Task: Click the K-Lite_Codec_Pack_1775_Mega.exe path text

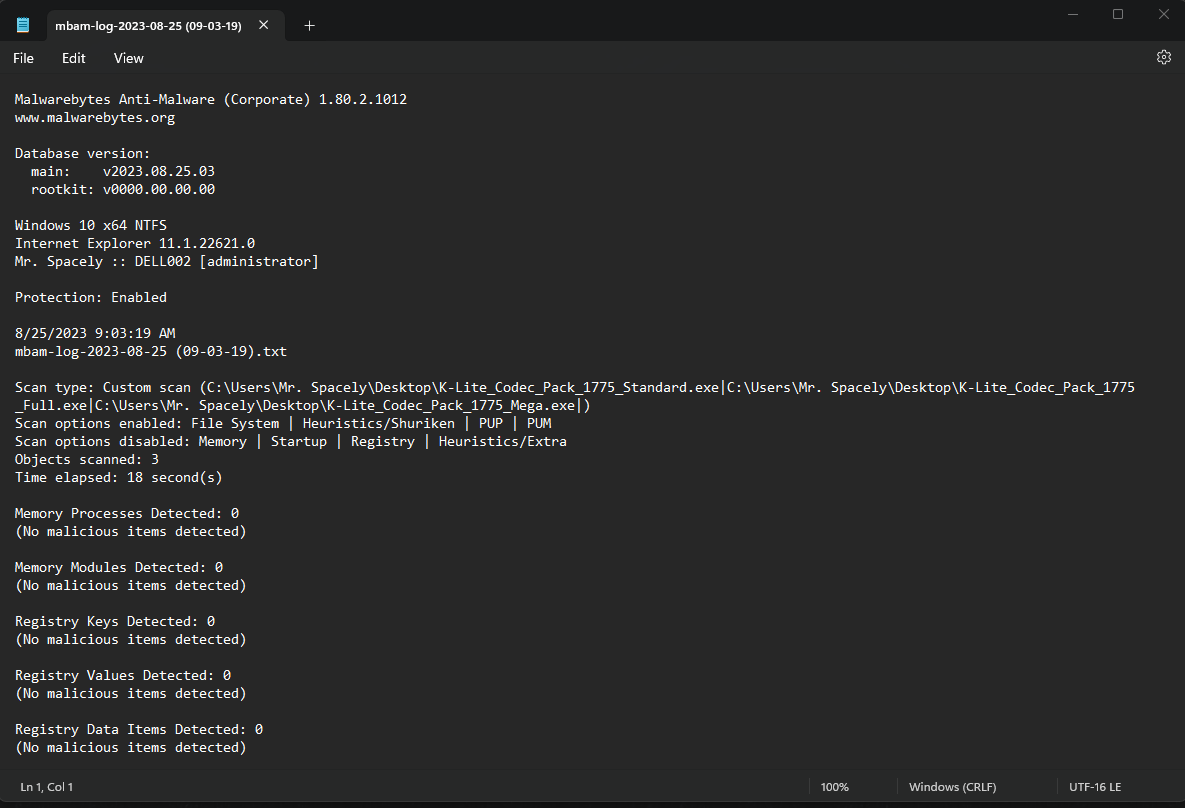Action: 335,405
